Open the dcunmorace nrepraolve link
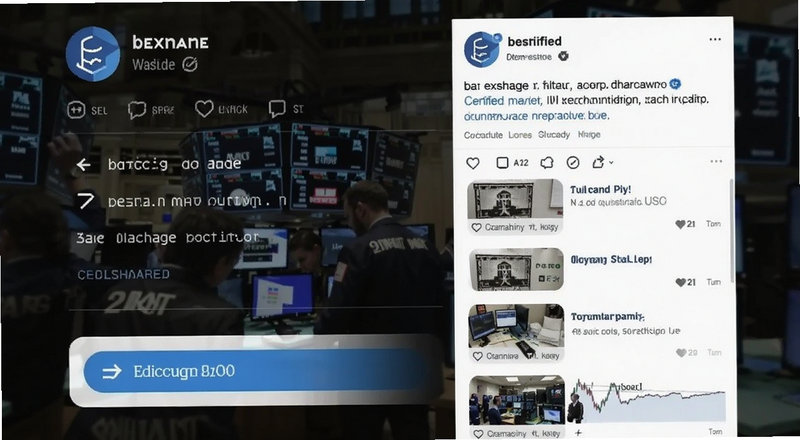Screen dimensions: 800x440 (536, 116)
